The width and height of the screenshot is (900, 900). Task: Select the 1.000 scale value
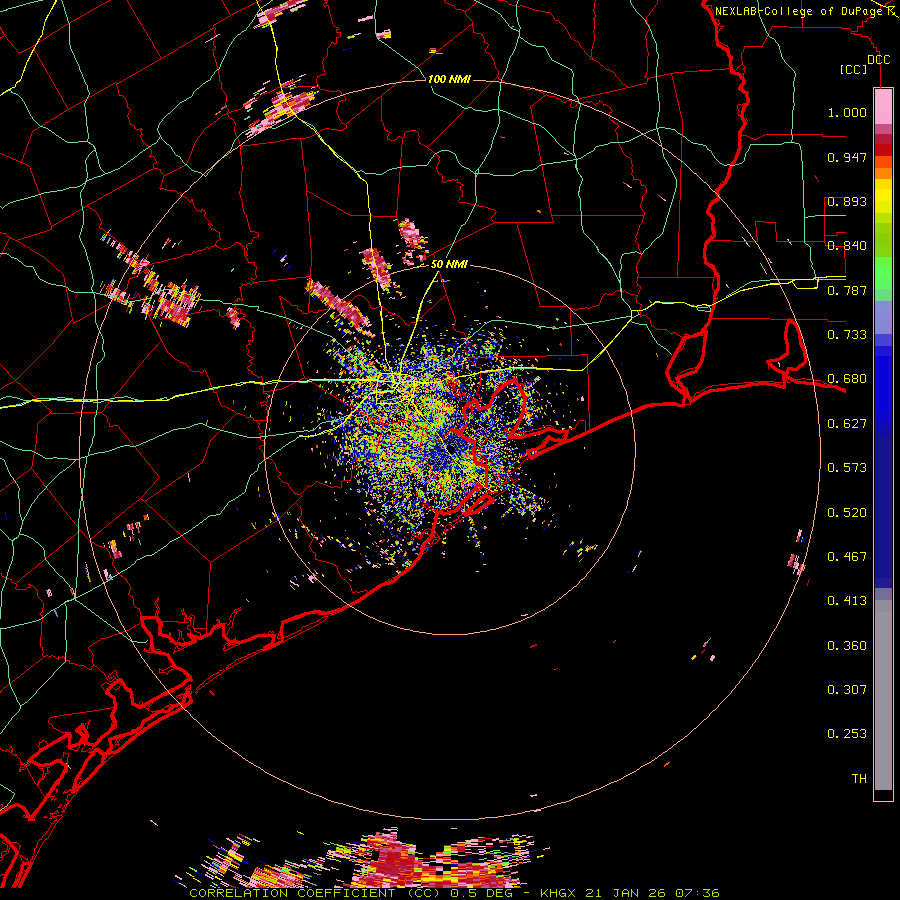point(847,112)
